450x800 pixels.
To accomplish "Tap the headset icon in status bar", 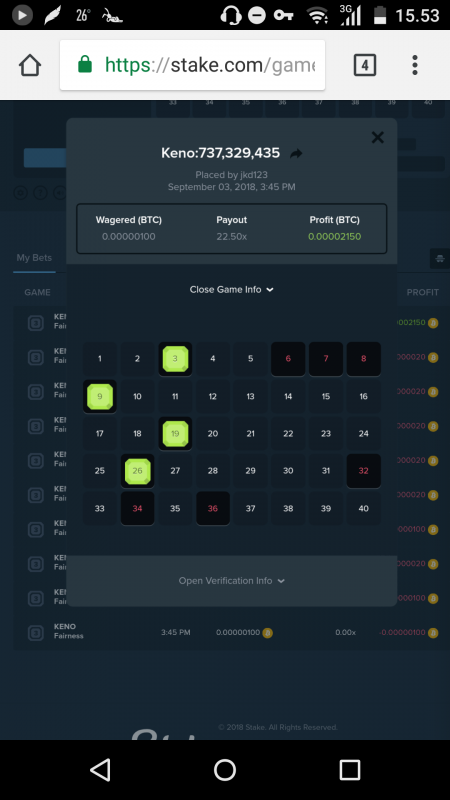I will [231, 15].
